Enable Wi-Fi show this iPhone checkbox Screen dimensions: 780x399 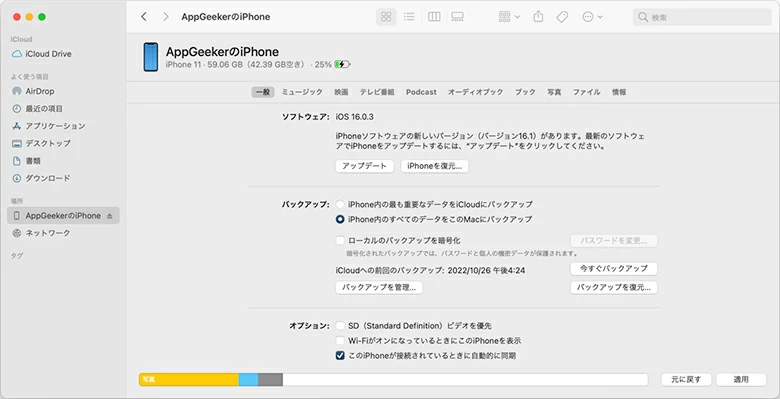[x=340, y=341]
